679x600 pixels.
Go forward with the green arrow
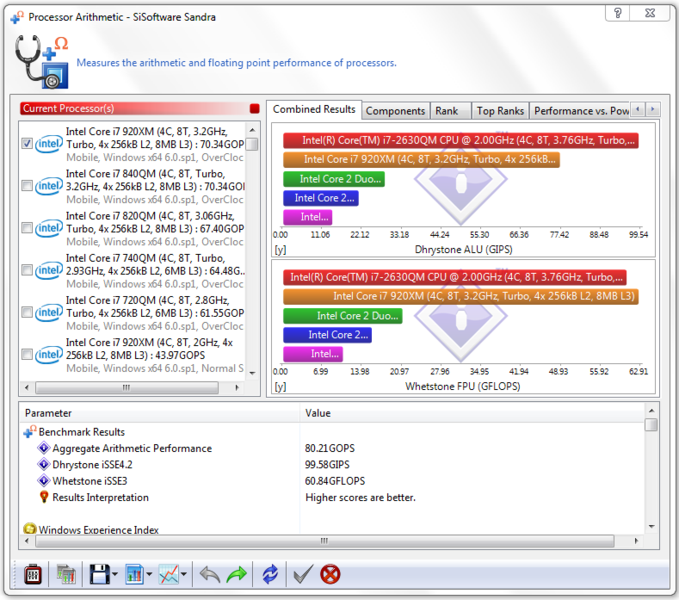tap(236, 575)
